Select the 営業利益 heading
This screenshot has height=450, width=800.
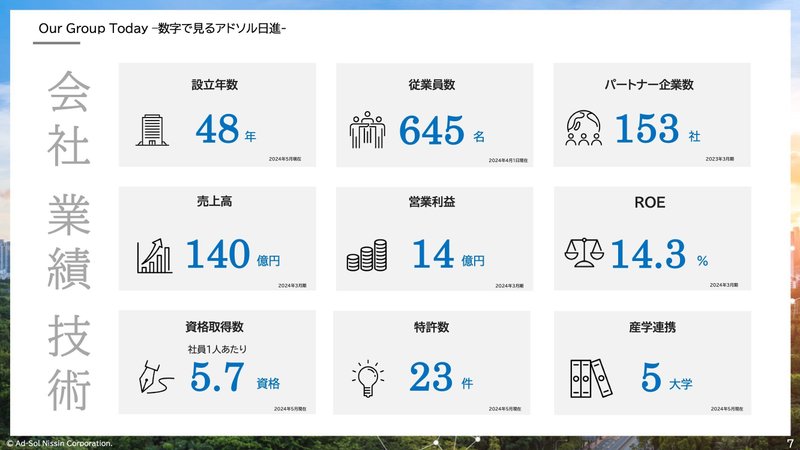click(432, 202)
